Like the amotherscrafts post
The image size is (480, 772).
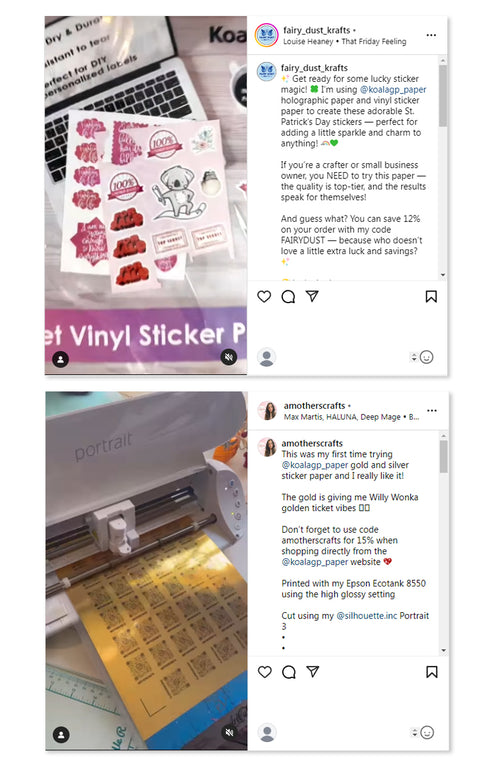(x=265, y=672)
